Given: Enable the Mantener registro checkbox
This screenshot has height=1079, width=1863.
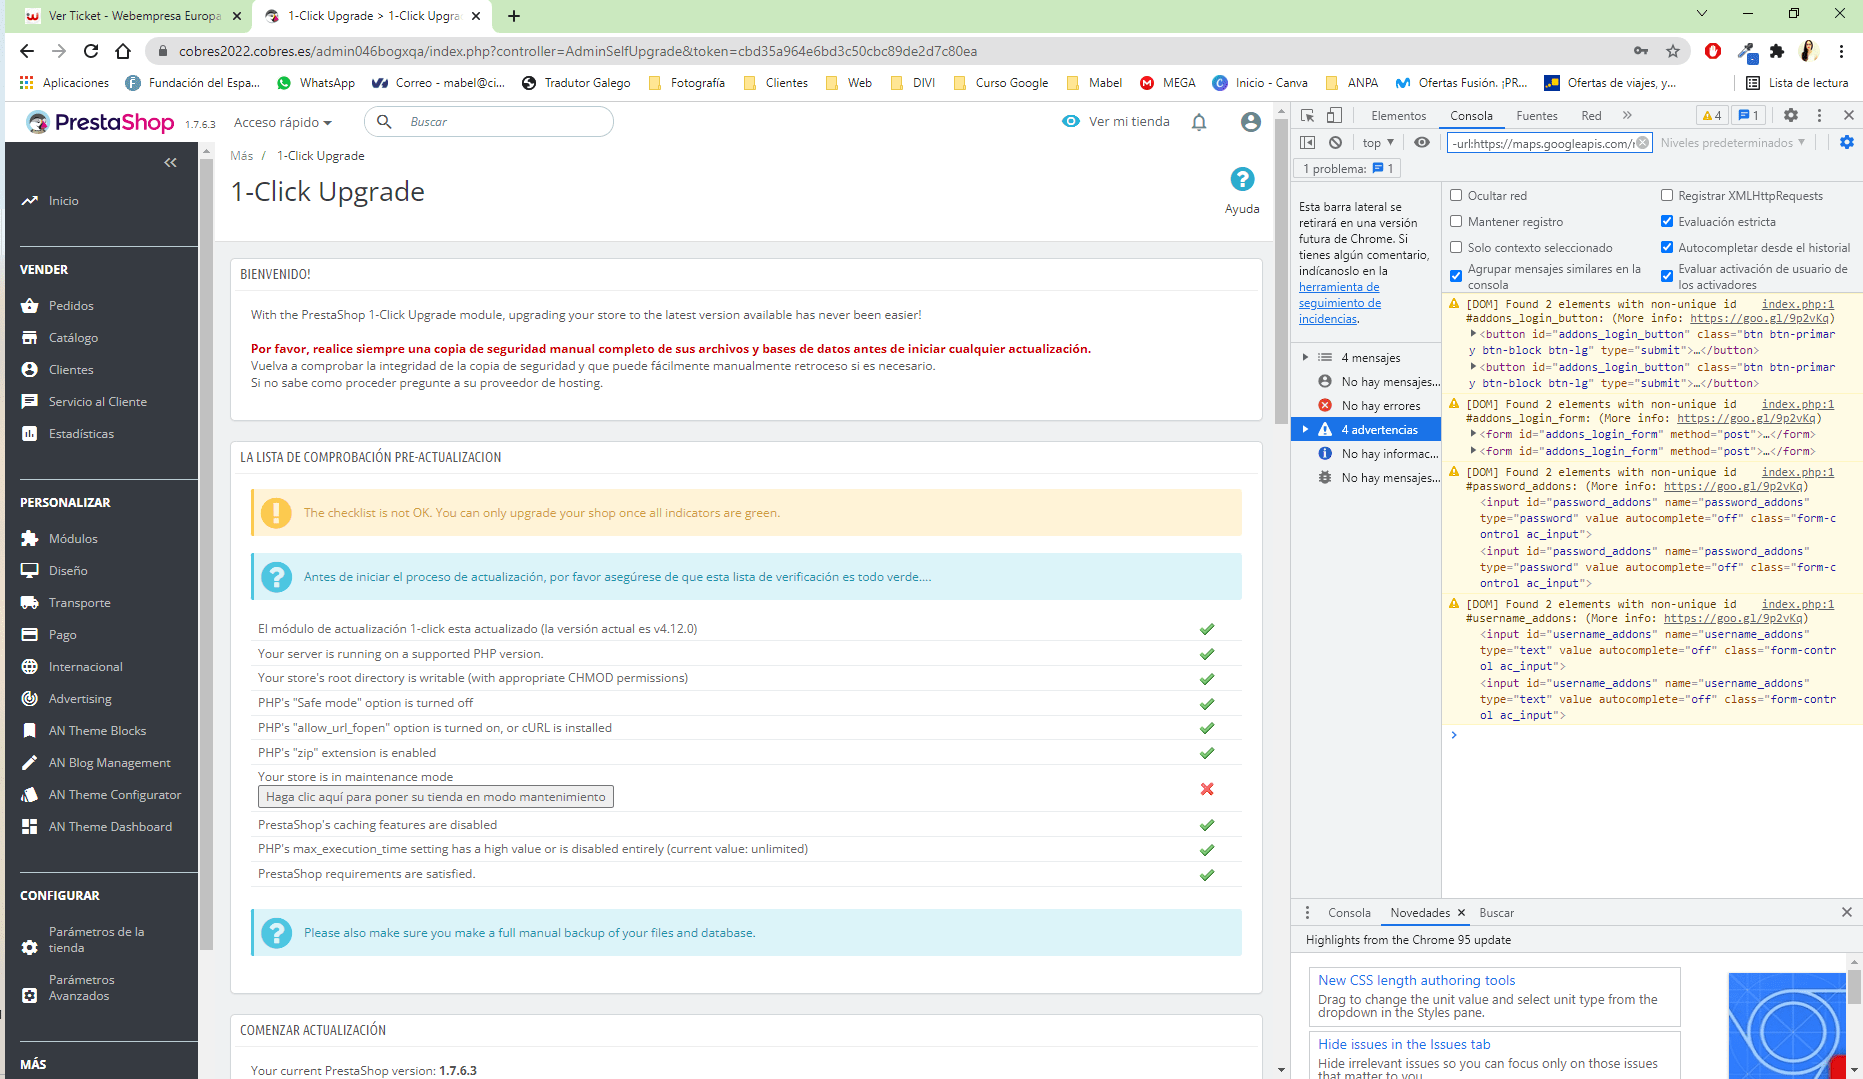Looking at the screenshot, I should coord(1456,222).
